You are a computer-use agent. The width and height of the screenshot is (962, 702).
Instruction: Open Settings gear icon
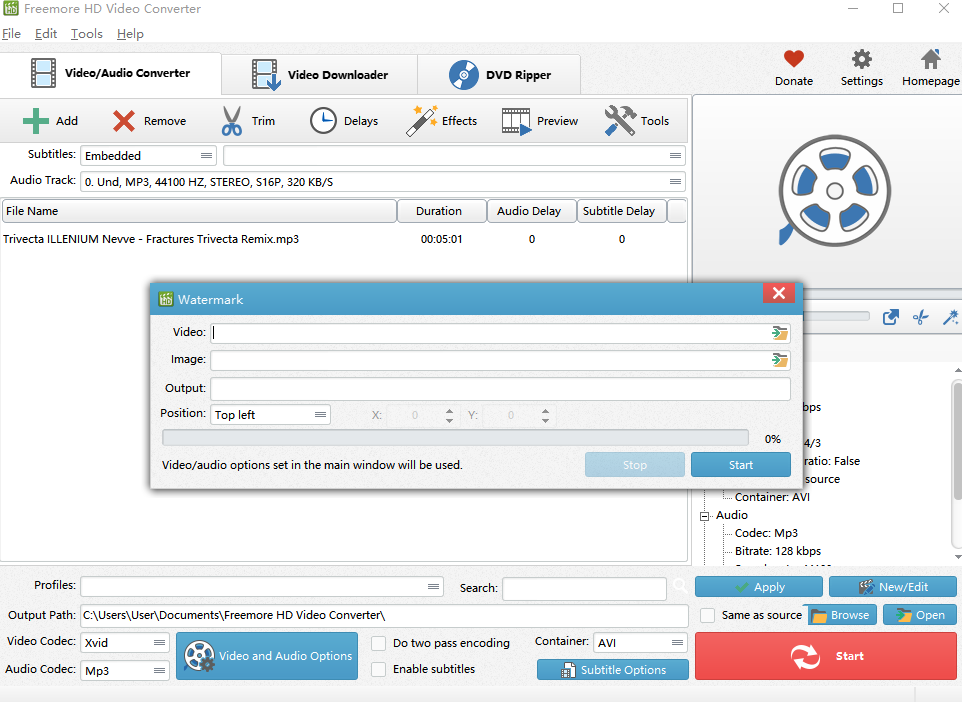click(x=861, y=59)
